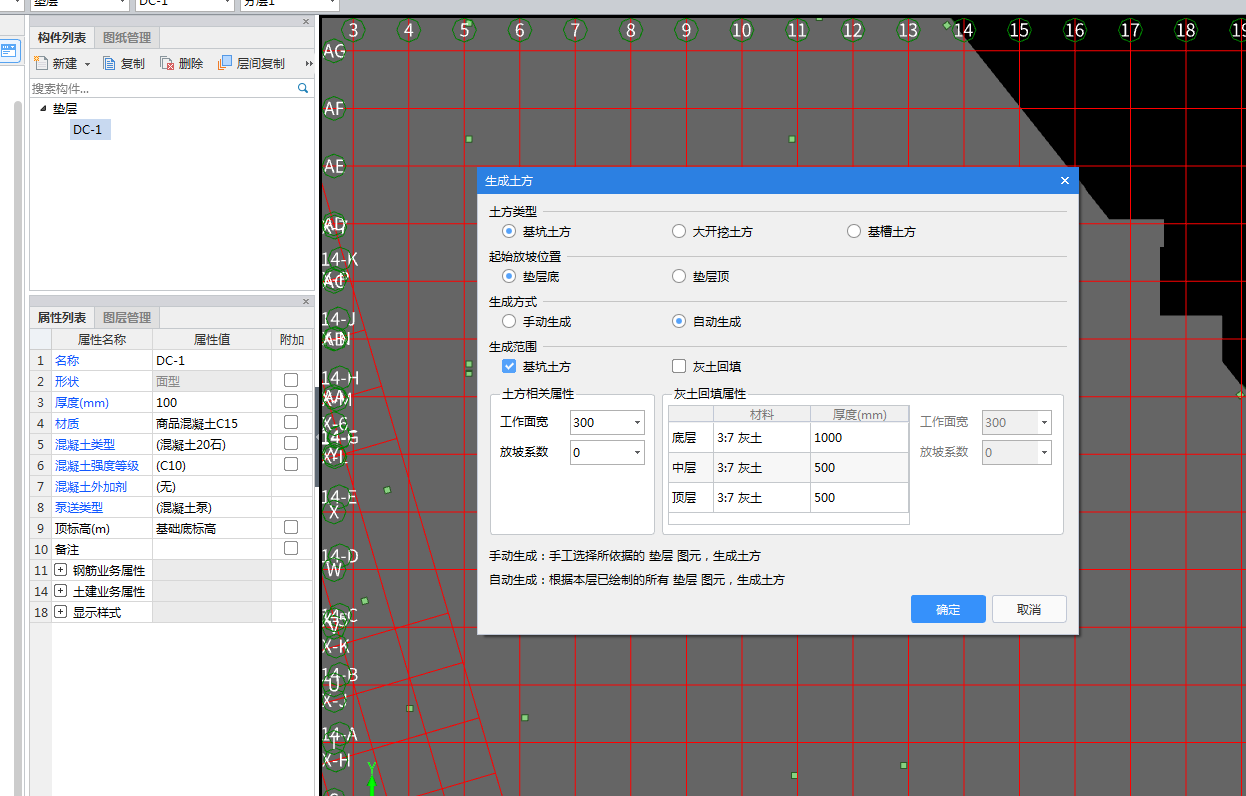Click 顶标高 value 基础底标高
Screen dimensions: 1246x796
pyautogui.click(x=211, y=528)
